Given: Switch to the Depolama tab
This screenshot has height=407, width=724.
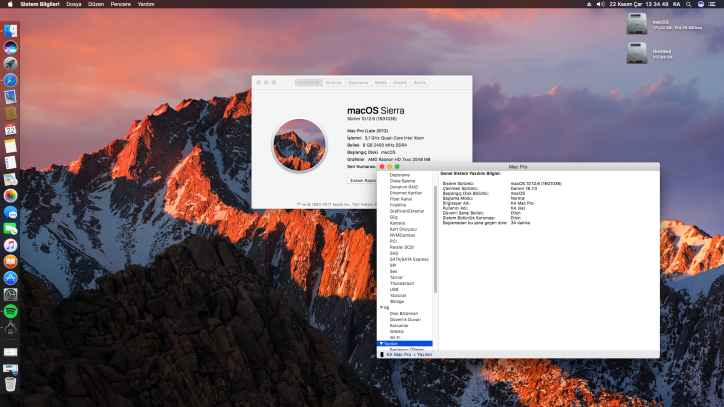Looking at the screenshot, I should coord(357,82).
